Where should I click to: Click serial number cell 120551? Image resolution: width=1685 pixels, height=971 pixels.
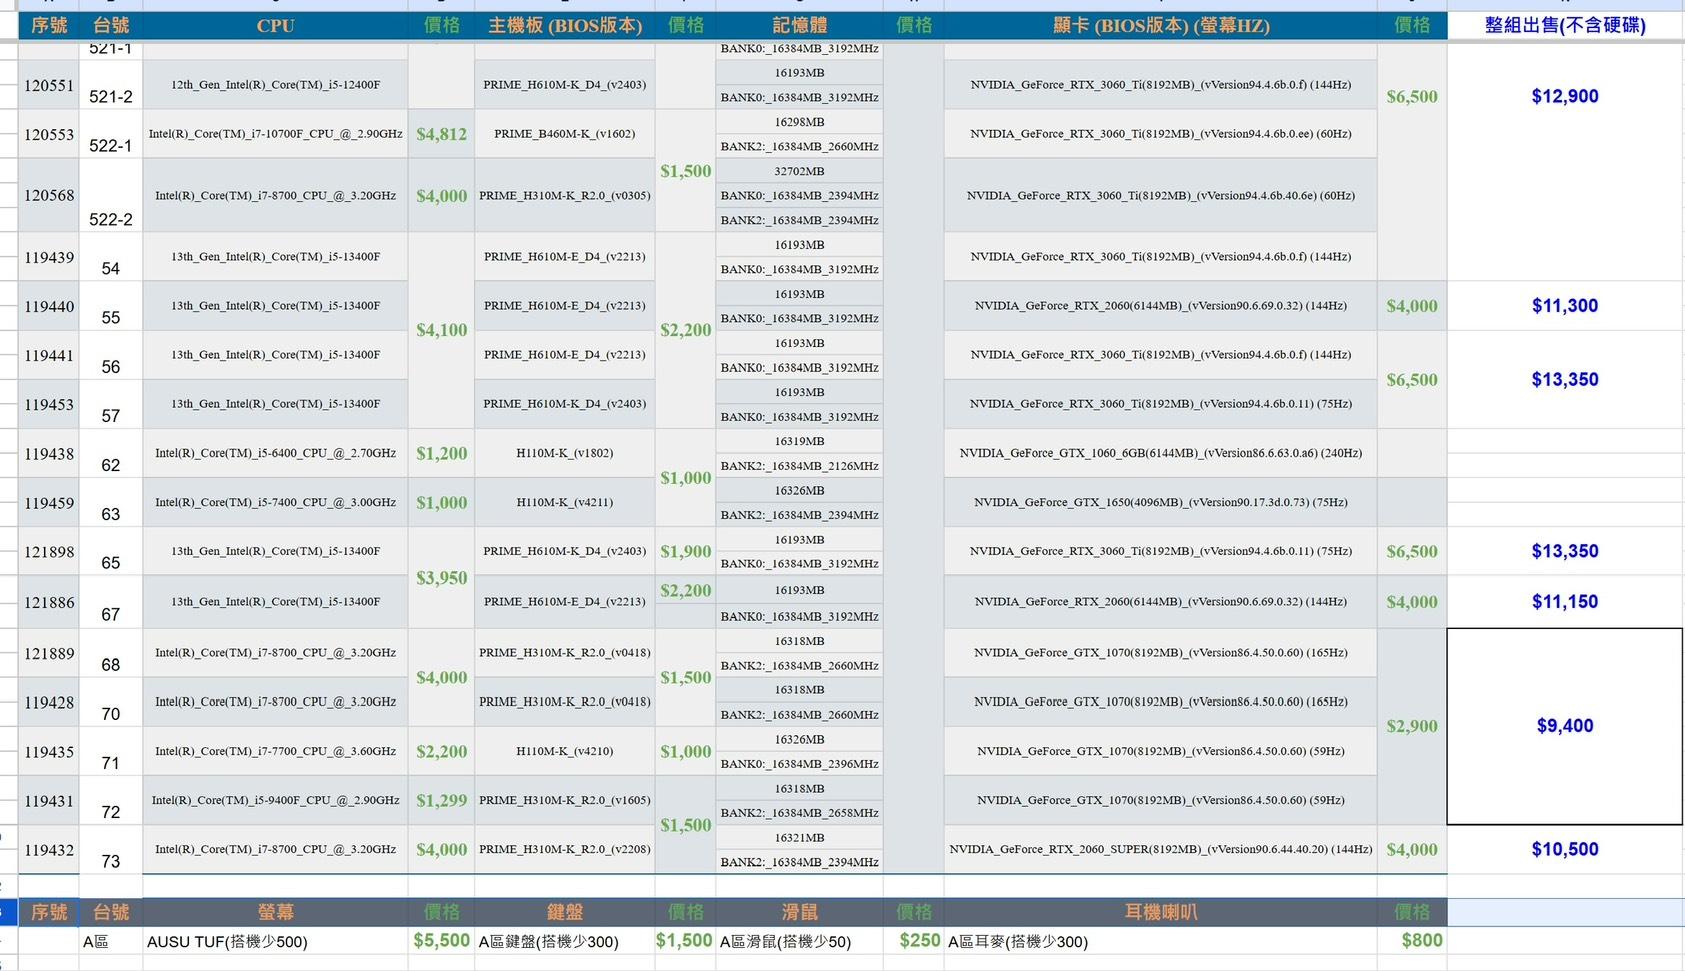click(49, 85)
